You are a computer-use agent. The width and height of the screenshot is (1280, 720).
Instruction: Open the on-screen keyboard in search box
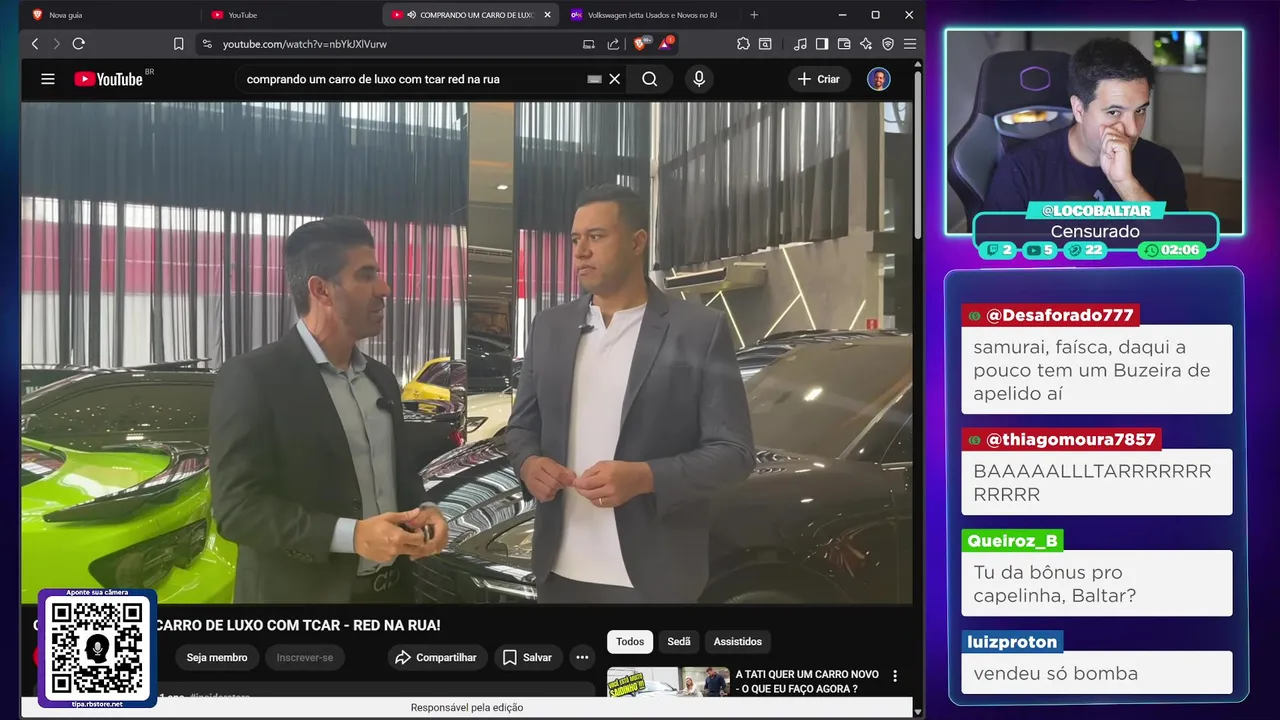tap(594, 79)
